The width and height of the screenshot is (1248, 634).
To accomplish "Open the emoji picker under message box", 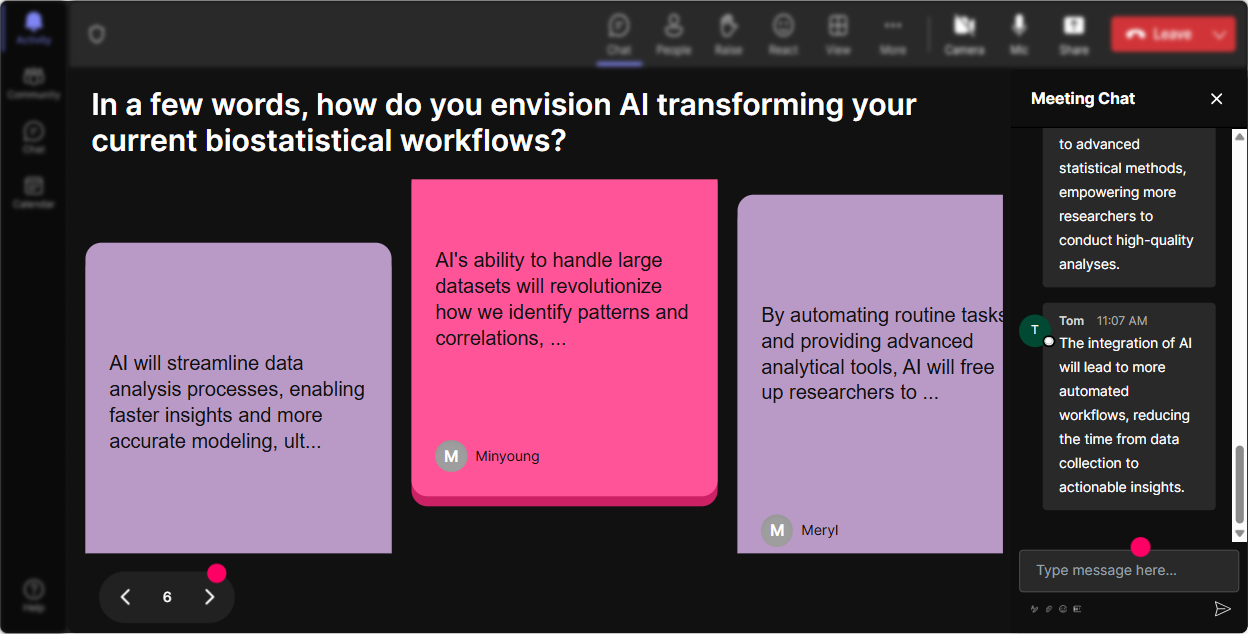I will [x=1063, y=609].
